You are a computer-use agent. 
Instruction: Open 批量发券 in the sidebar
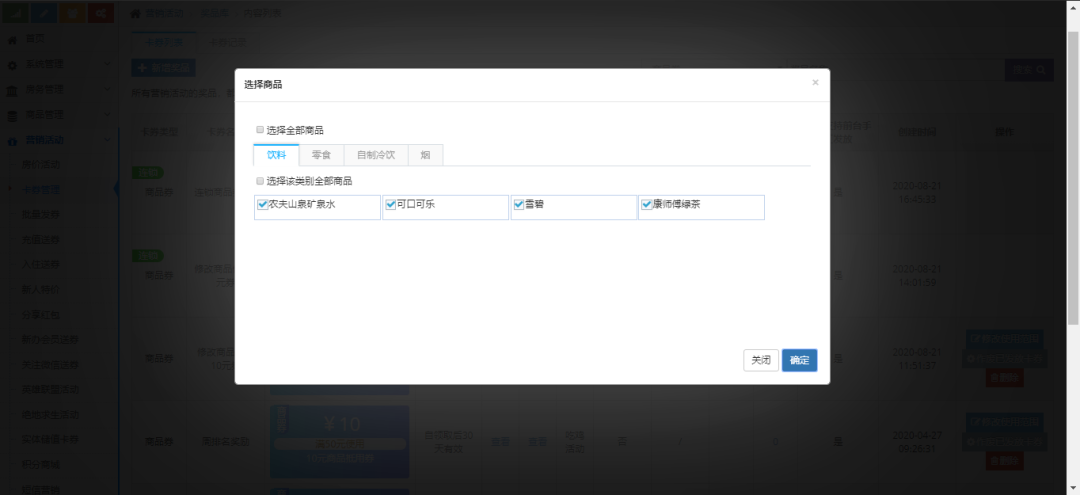click(x=41, y=215)
